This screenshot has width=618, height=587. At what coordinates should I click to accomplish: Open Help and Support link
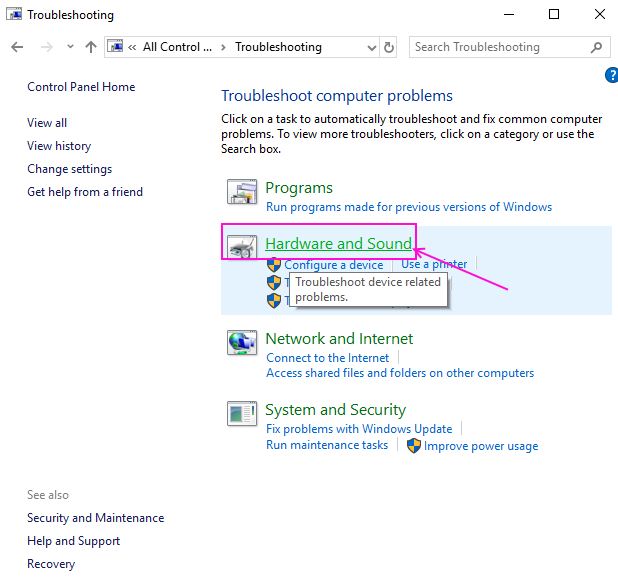click(x=73, y=541)
